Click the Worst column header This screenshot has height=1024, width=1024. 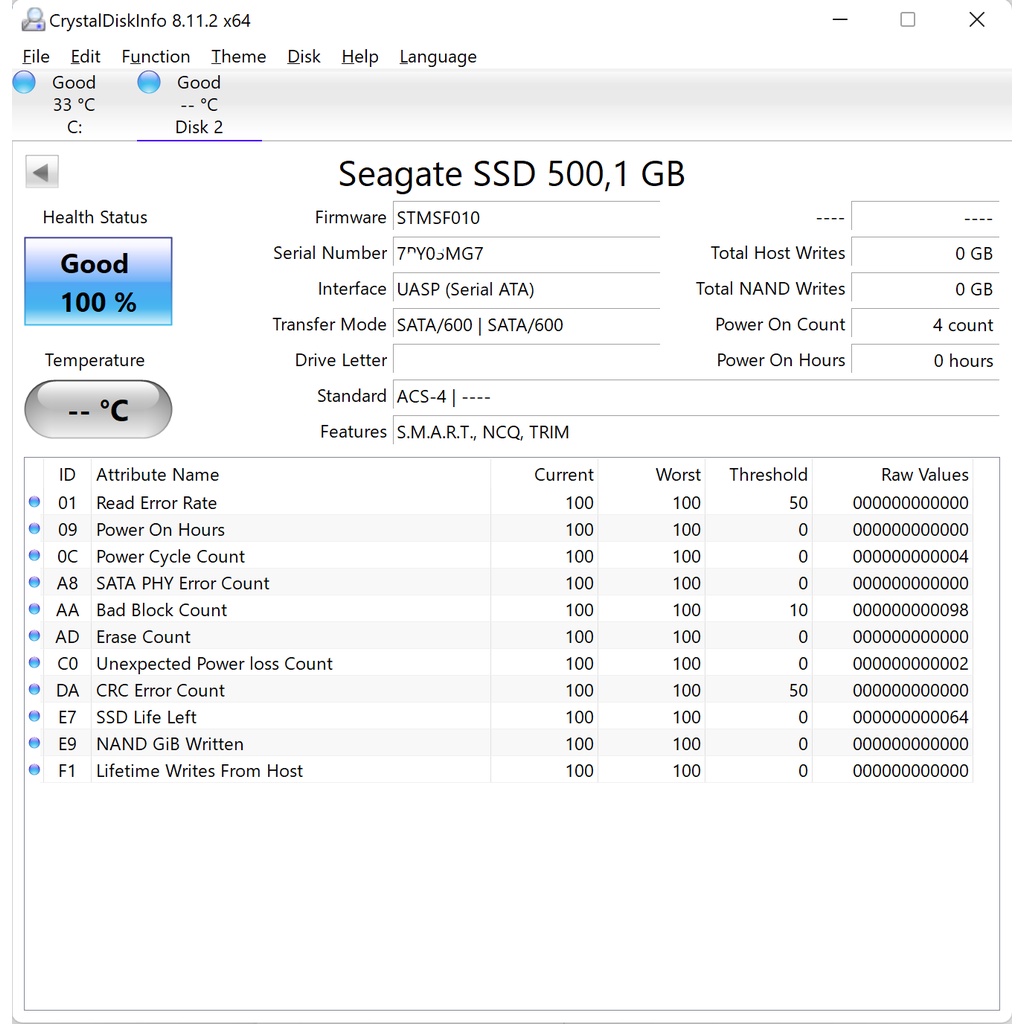(651, 475)
